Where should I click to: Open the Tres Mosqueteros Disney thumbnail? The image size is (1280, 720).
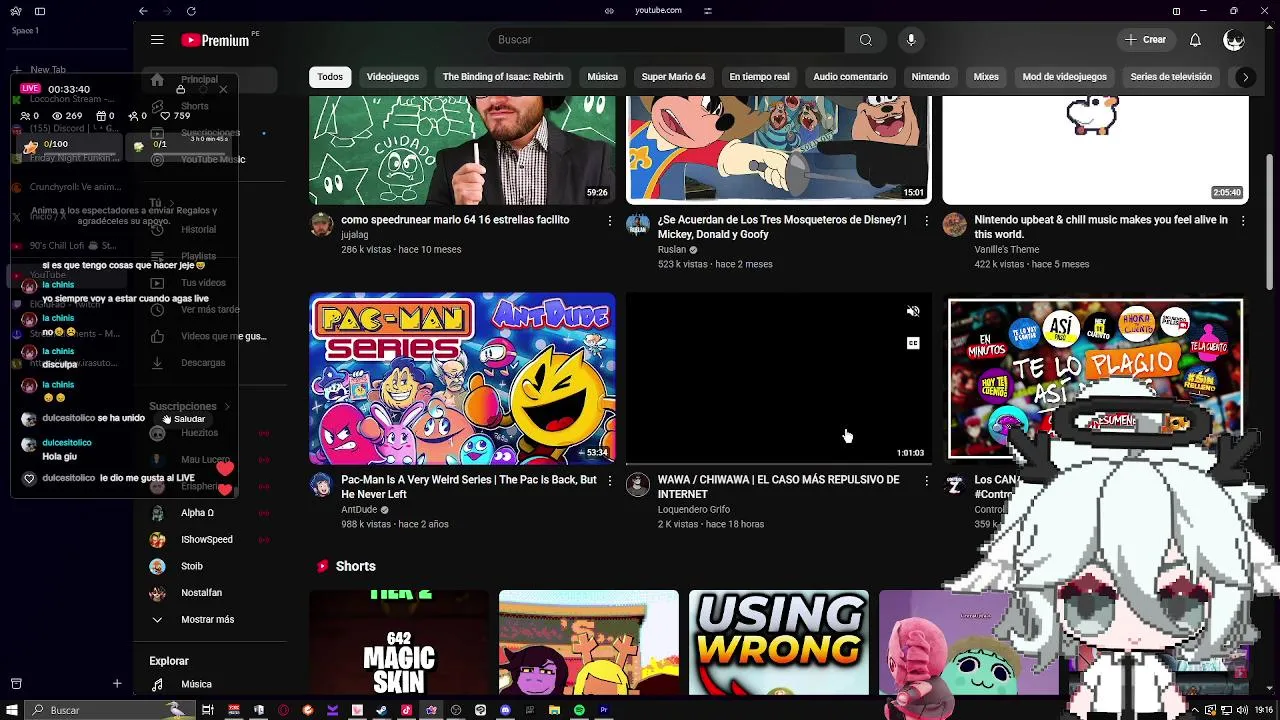[779, 150]
